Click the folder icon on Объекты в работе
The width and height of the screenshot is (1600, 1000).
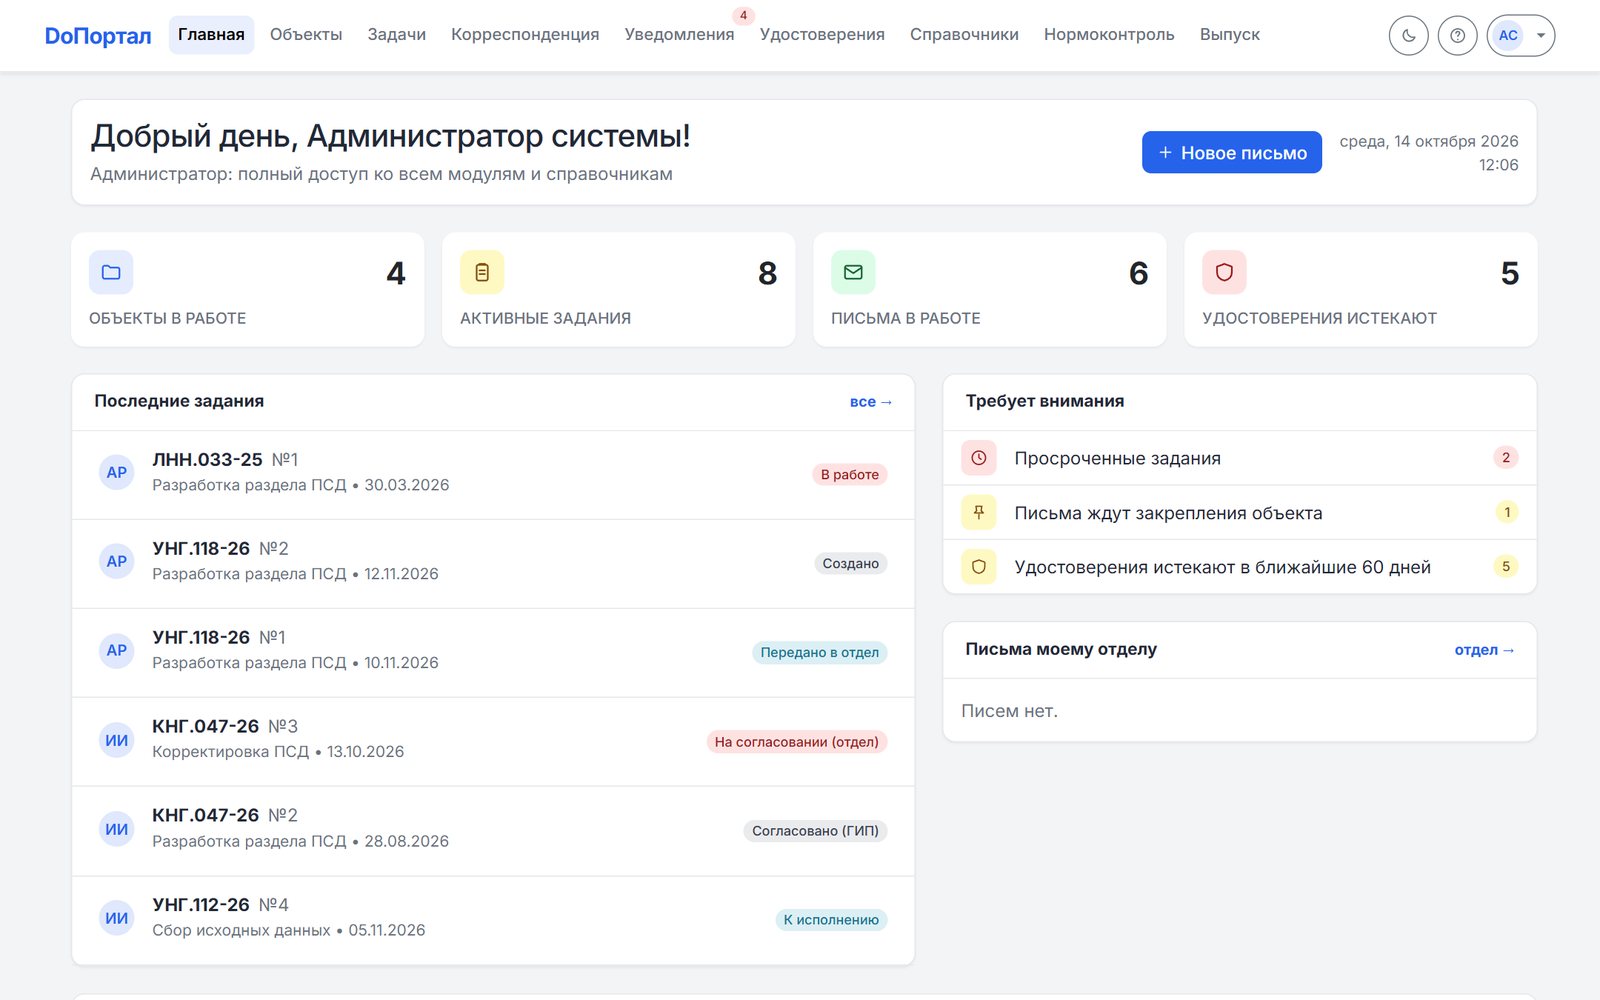[x=111, y=272]
